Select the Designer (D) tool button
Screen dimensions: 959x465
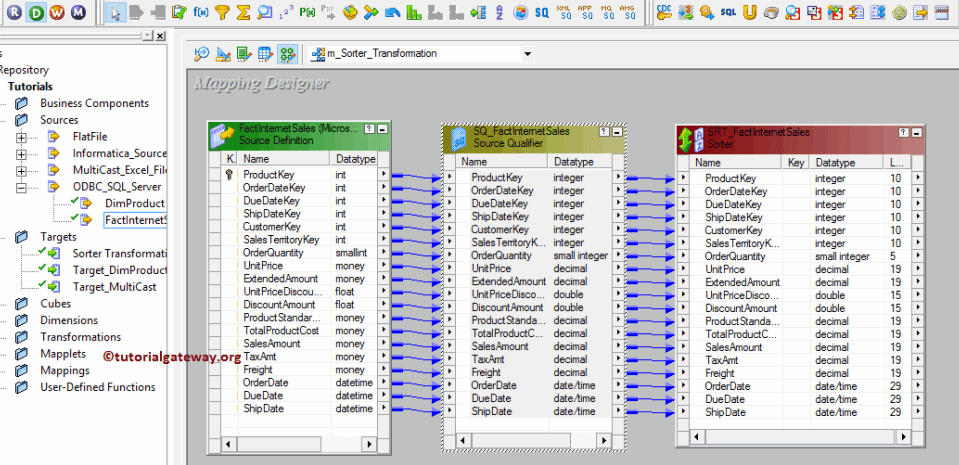(36, 12)
